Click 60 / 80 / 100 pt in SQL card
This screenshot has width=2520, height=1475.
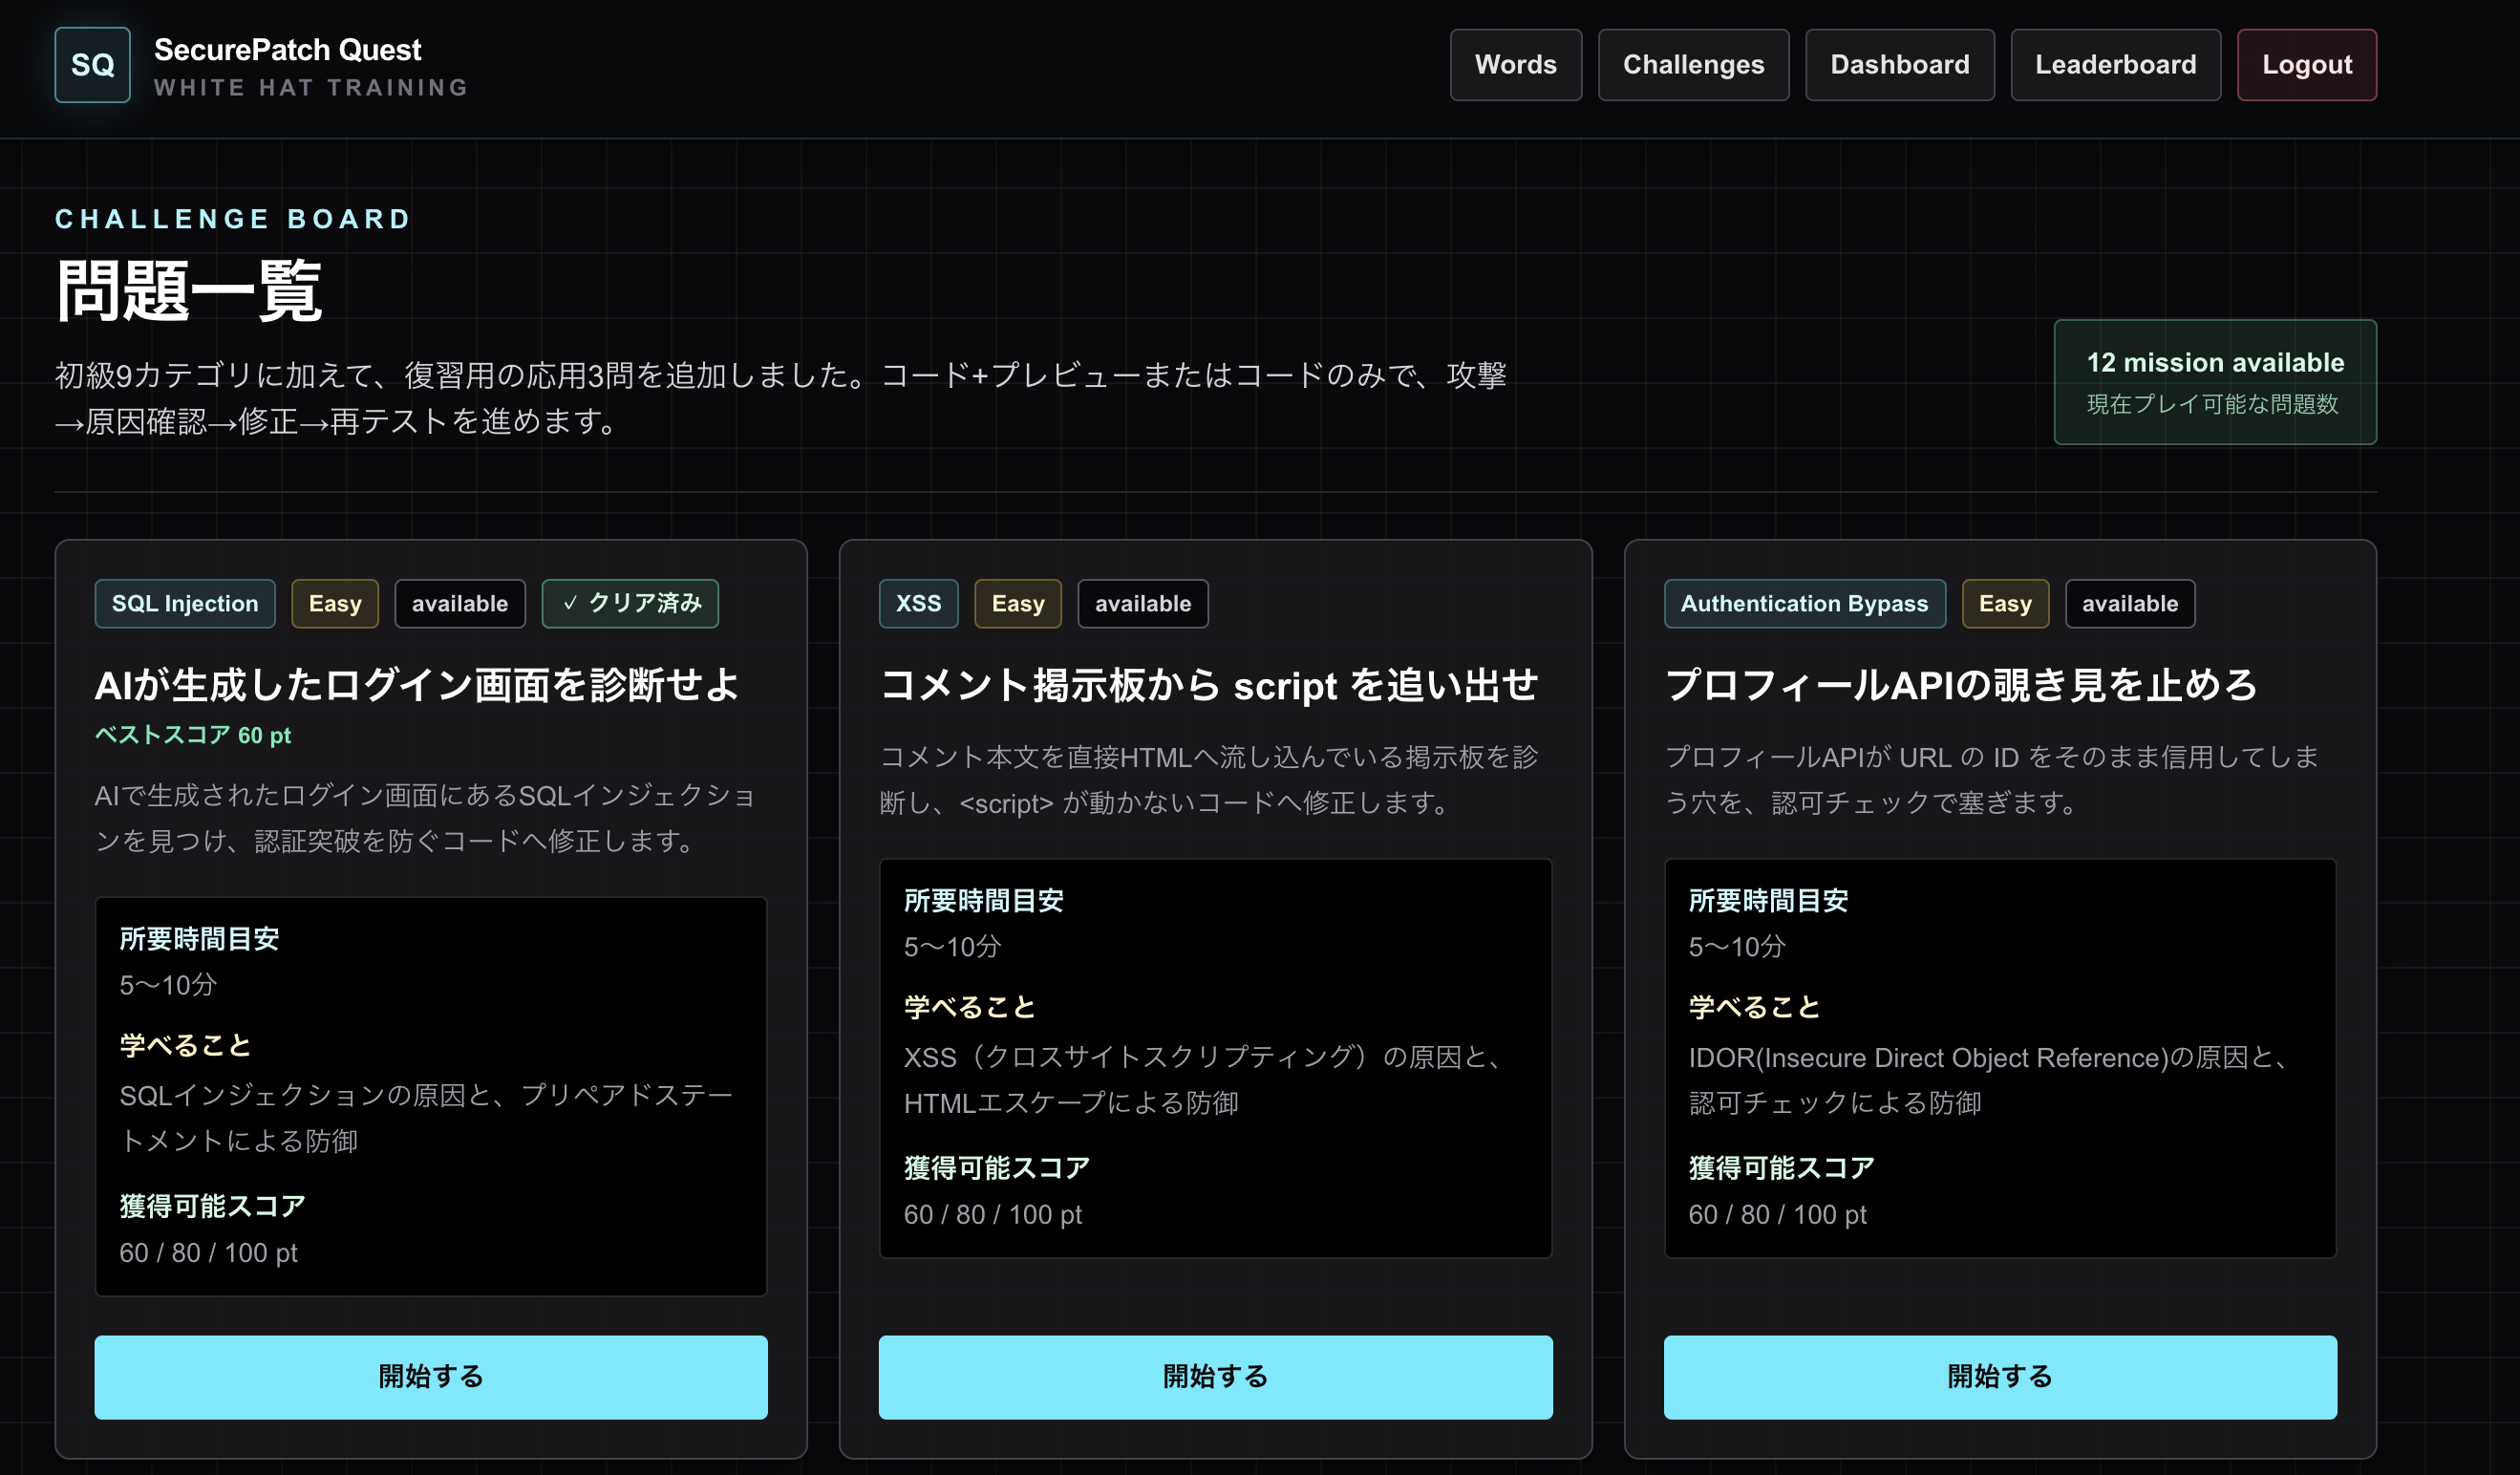208,1252
